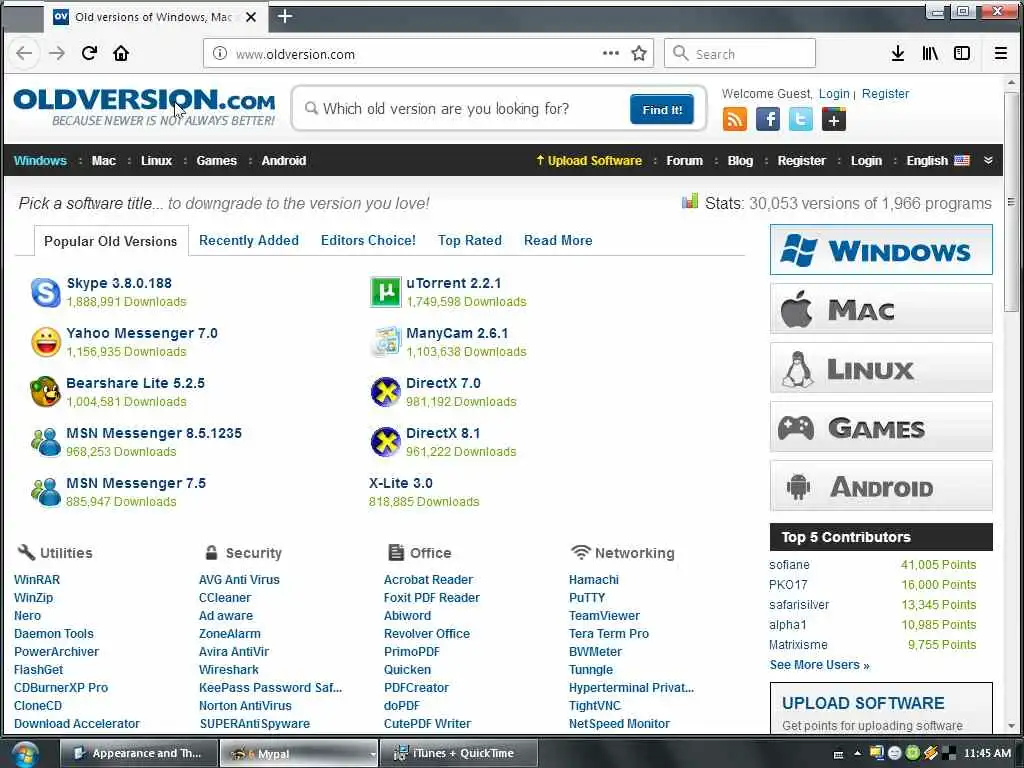Open the large Android category button
The height and width of the screenshot is (768, 1024).
881,486
